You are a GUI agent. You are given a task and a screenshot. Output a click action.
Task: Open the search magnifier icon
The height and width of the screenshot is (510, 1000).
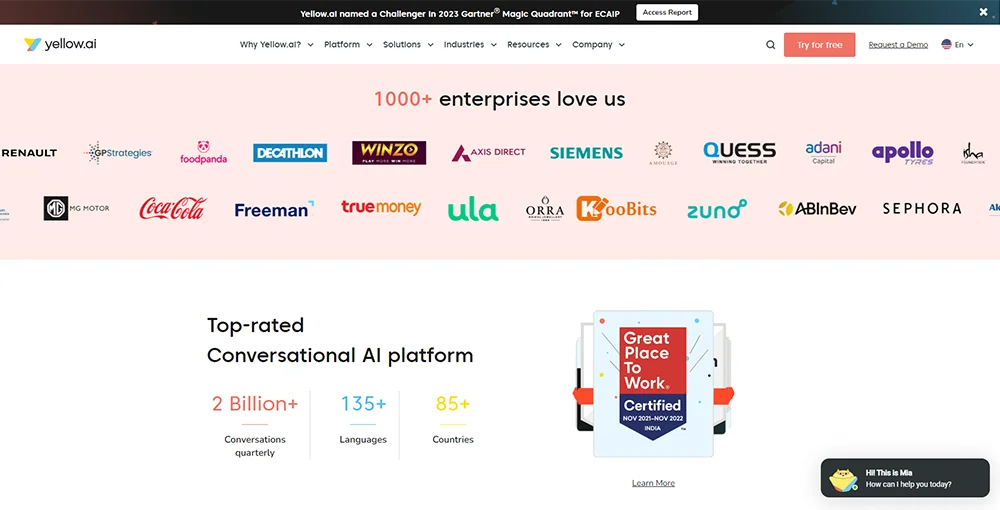point(770,45)
